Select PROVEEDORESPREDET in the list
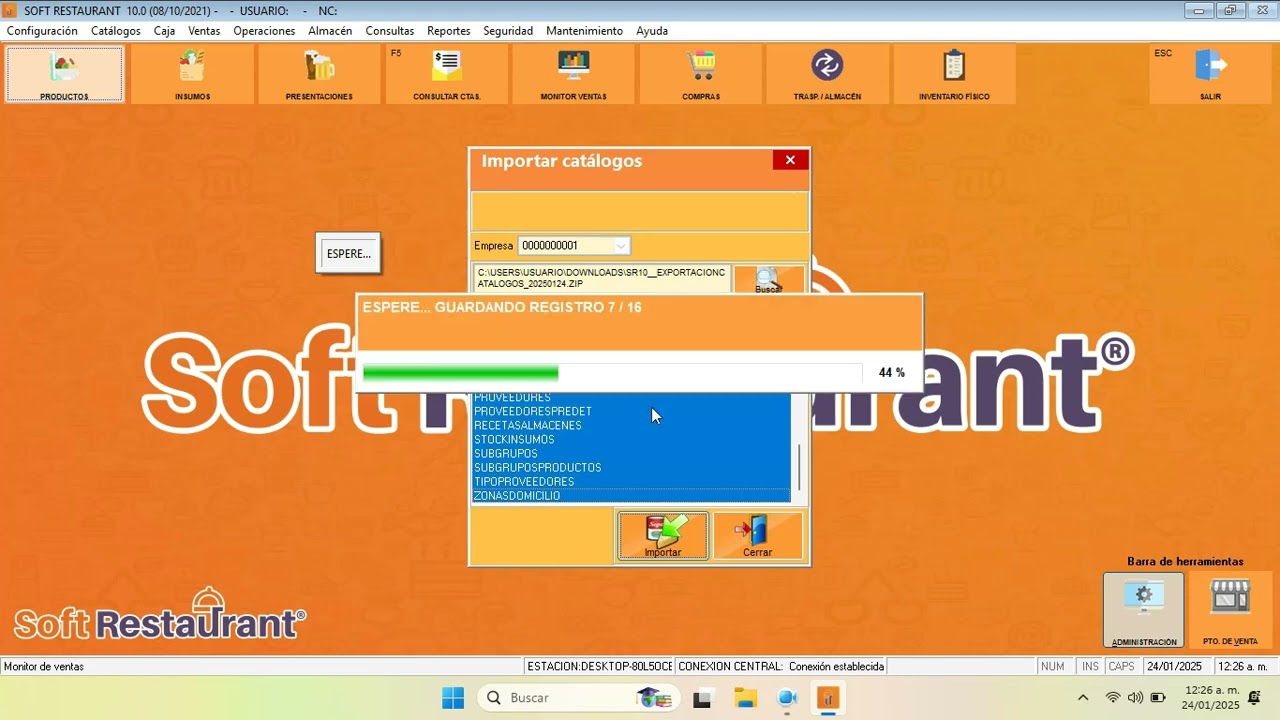Image resolution: width=1280 pixels, height=720 pixels. pos(632,411)
